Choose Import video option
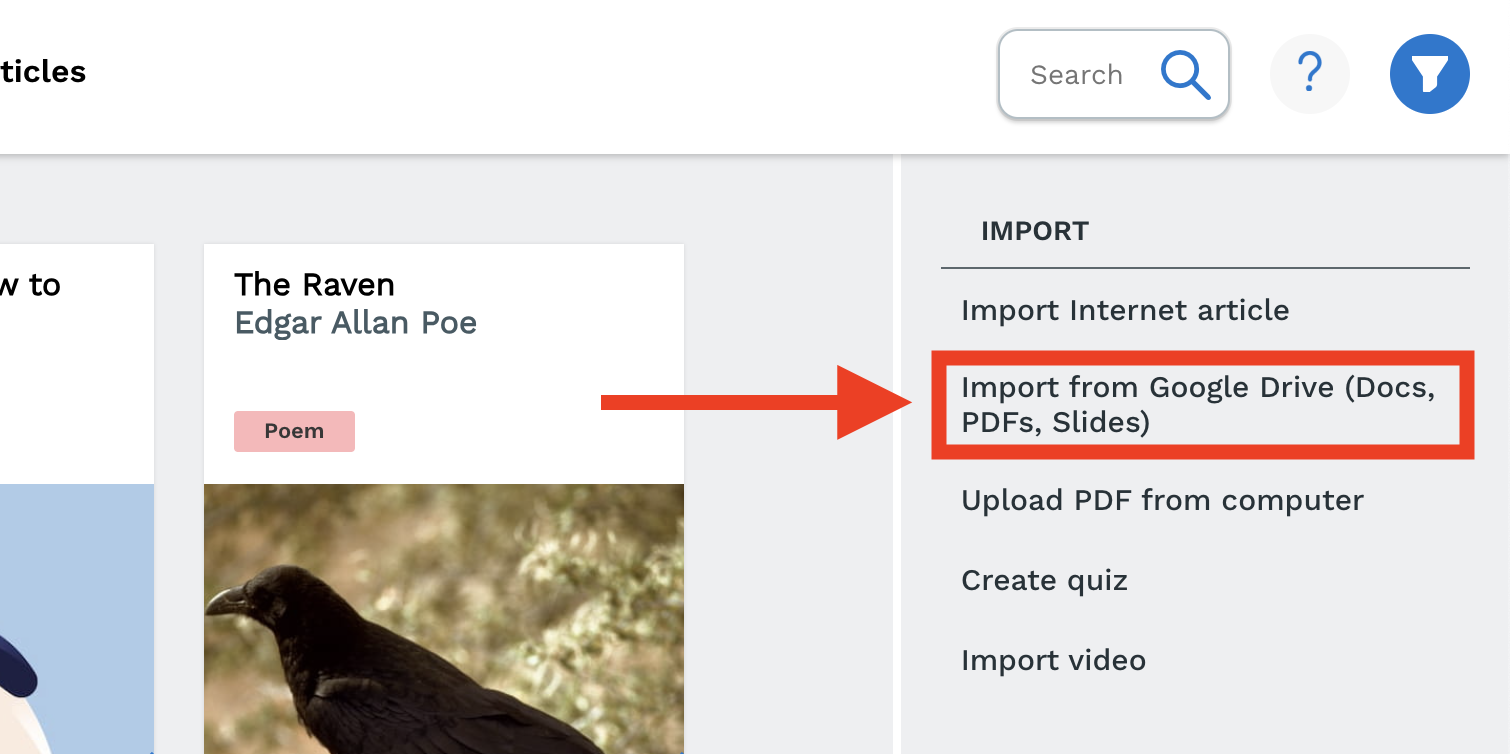 (x=1053, y=660)
